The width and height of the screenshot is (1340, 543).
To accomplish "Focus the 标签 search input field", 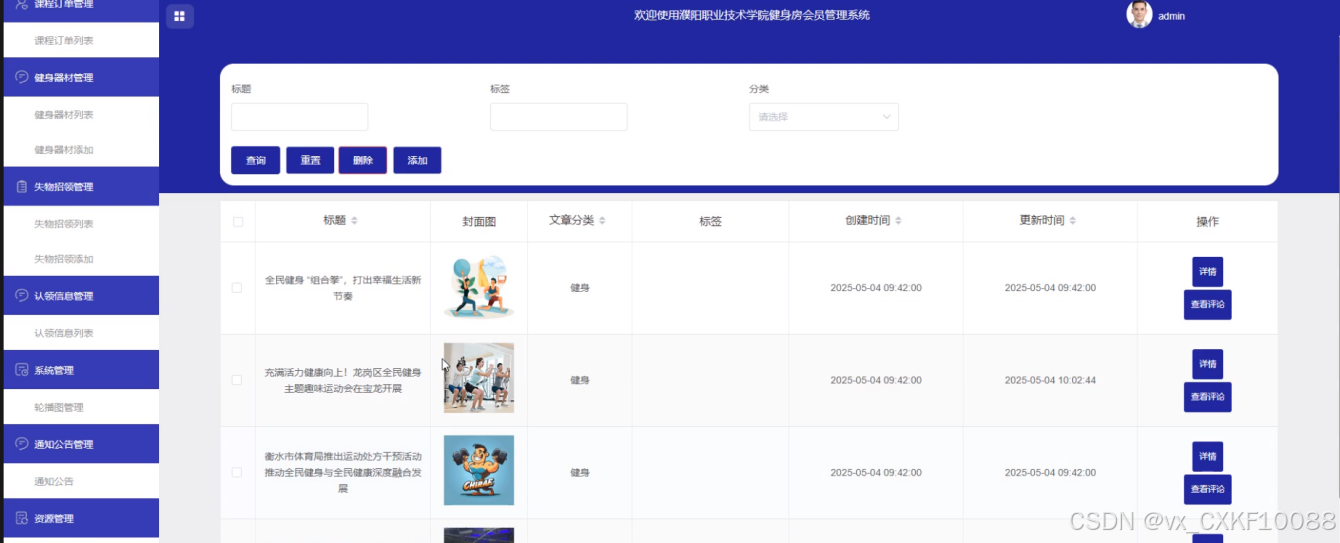I will [x=558, y=117].
